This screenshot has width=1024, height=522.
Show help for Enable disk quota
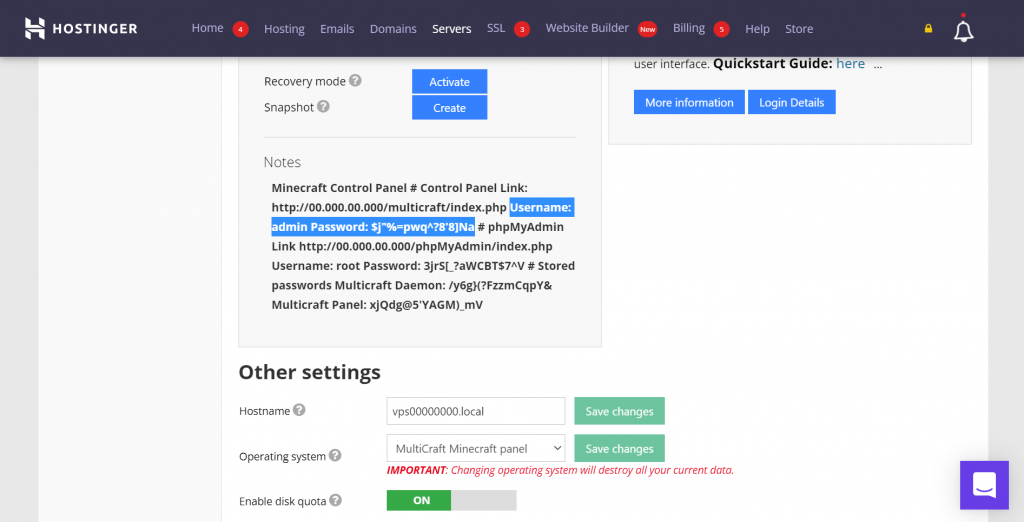click(x=336, y=500)
